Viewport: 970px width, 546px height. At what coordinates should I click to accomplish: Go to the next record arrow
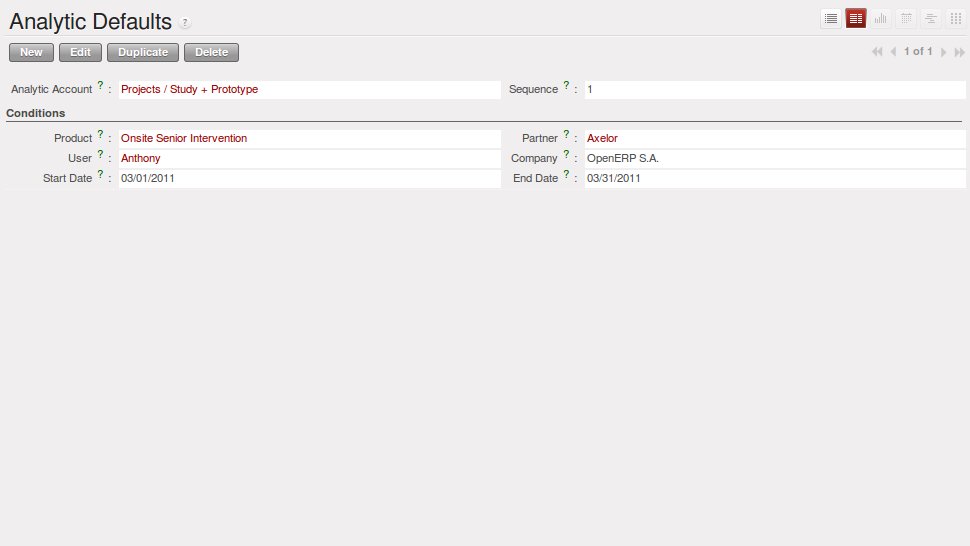pyautogui.click(x=943, y=52)
